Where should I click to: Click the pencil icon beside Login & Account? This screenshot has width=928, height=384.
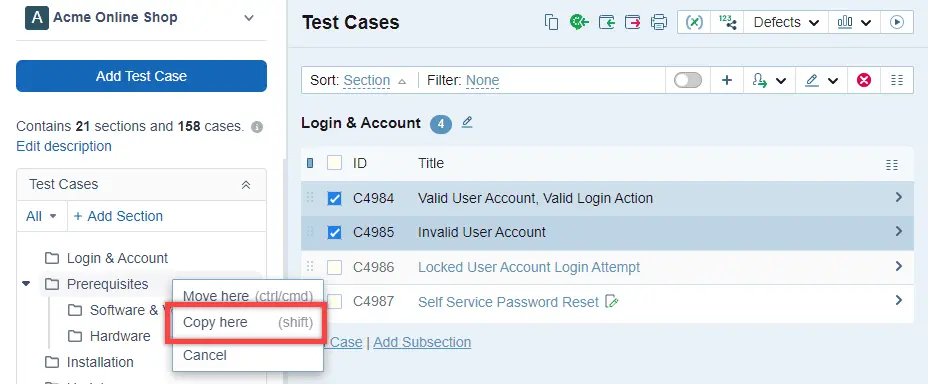[x=467, y=122]
